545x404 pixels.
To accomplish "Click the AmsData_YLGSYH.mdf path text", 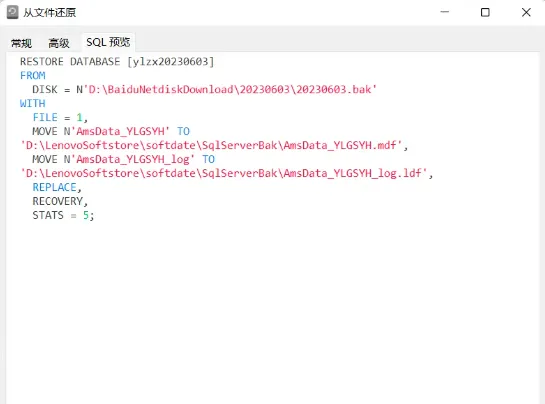I will coord(212,145).
